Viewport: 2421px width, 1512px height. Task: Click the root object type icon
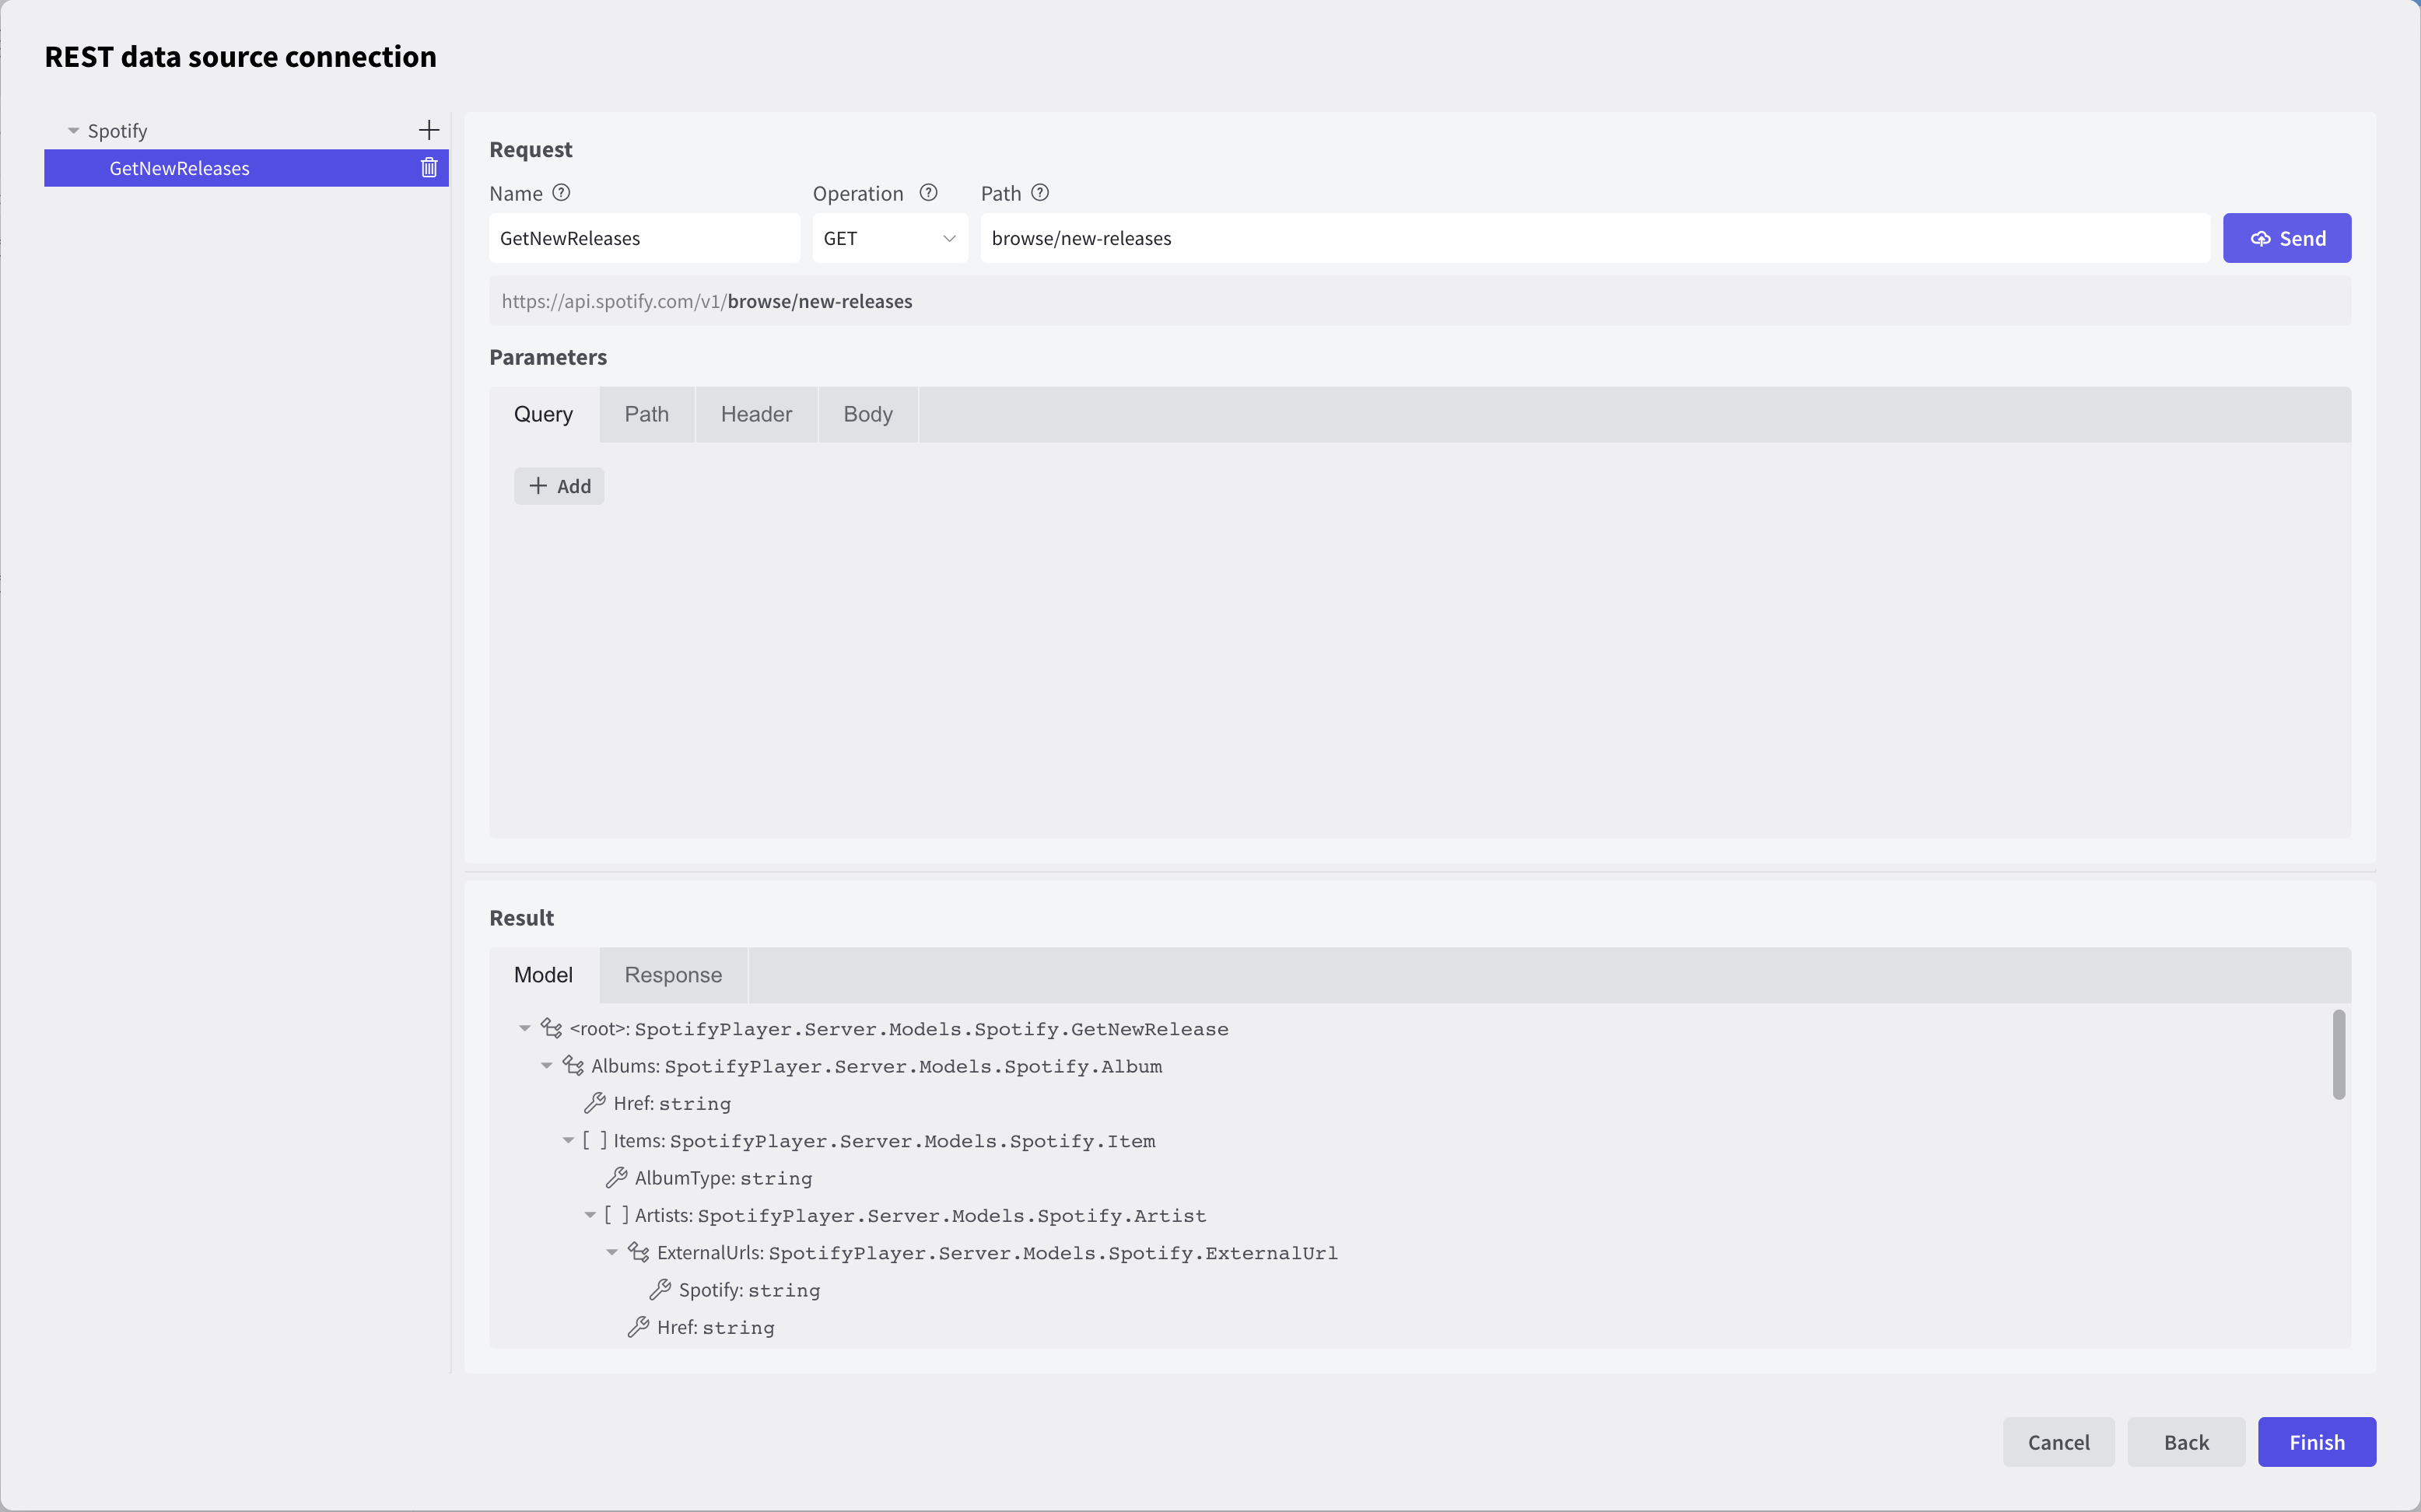551,1028
